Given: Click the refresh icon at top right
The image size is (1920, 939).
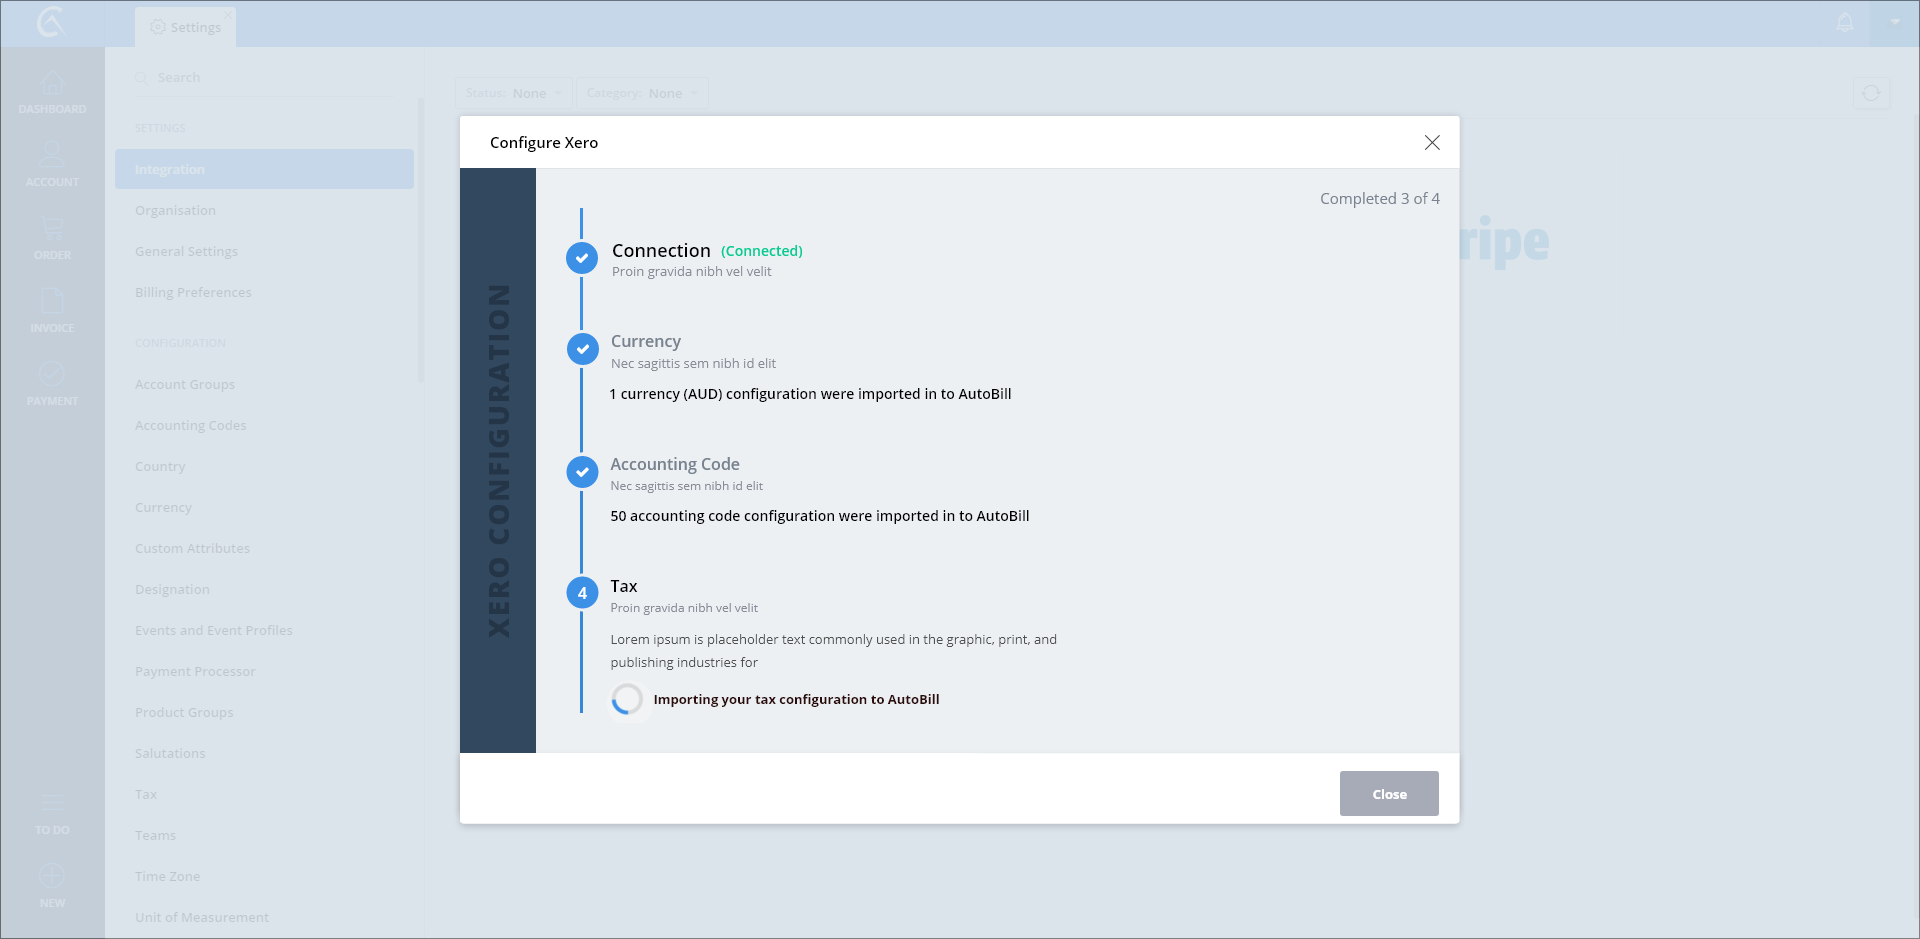Looking at the screenshot, I should click(1871, 93).
